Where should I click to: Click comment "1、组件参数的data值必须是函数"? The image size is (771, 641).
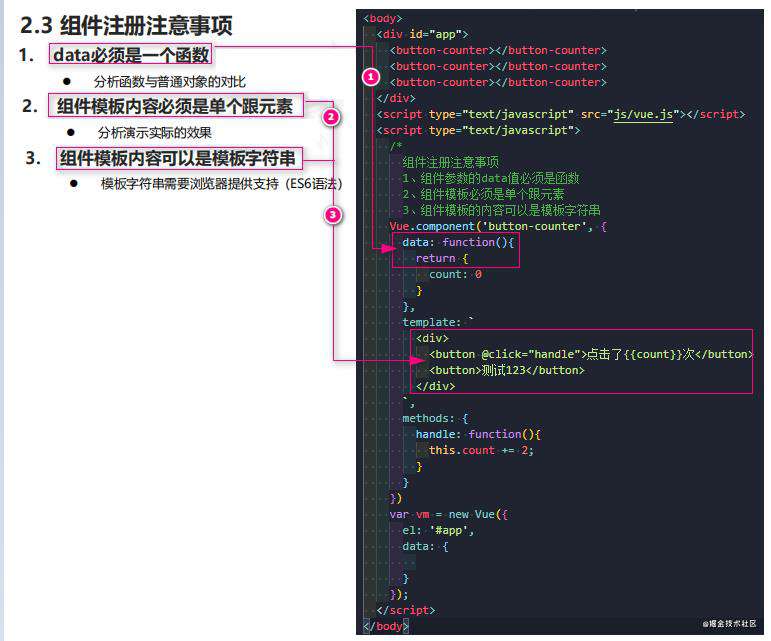pos(491,178)
